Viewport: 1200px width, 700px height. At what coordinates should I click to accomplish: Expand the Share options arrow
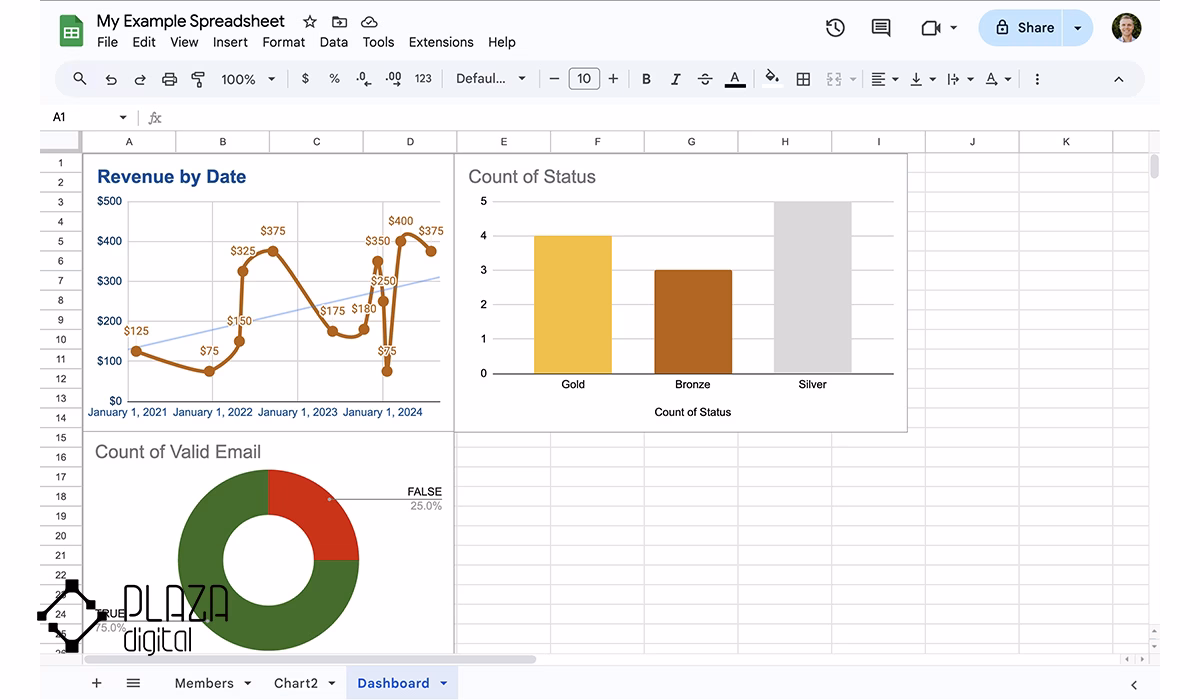click(x=1078, y=28)
